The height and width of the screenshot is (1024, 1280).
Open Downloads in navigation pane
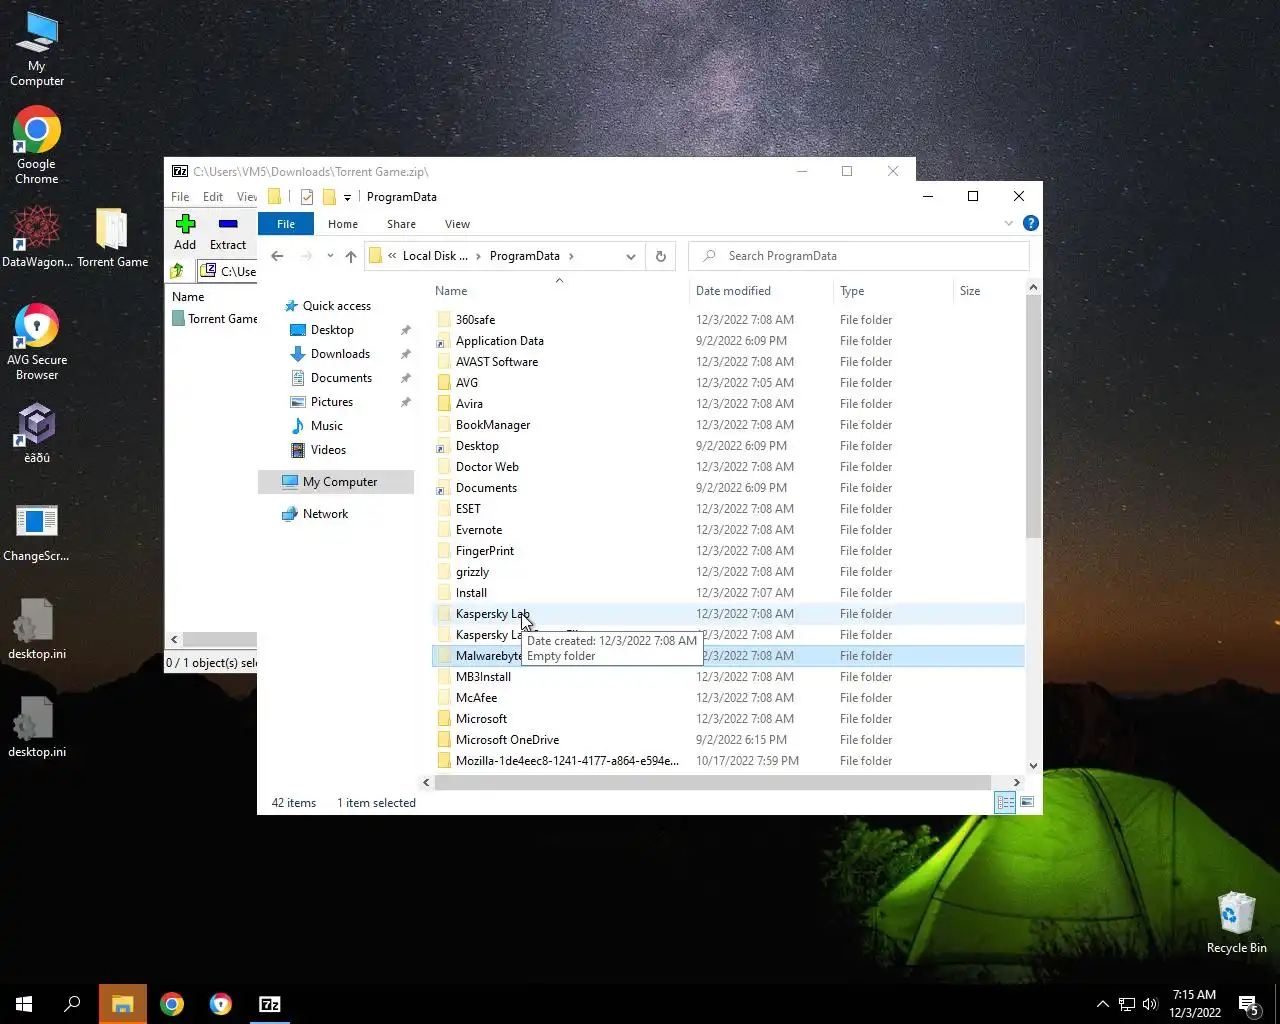(340, 354)
